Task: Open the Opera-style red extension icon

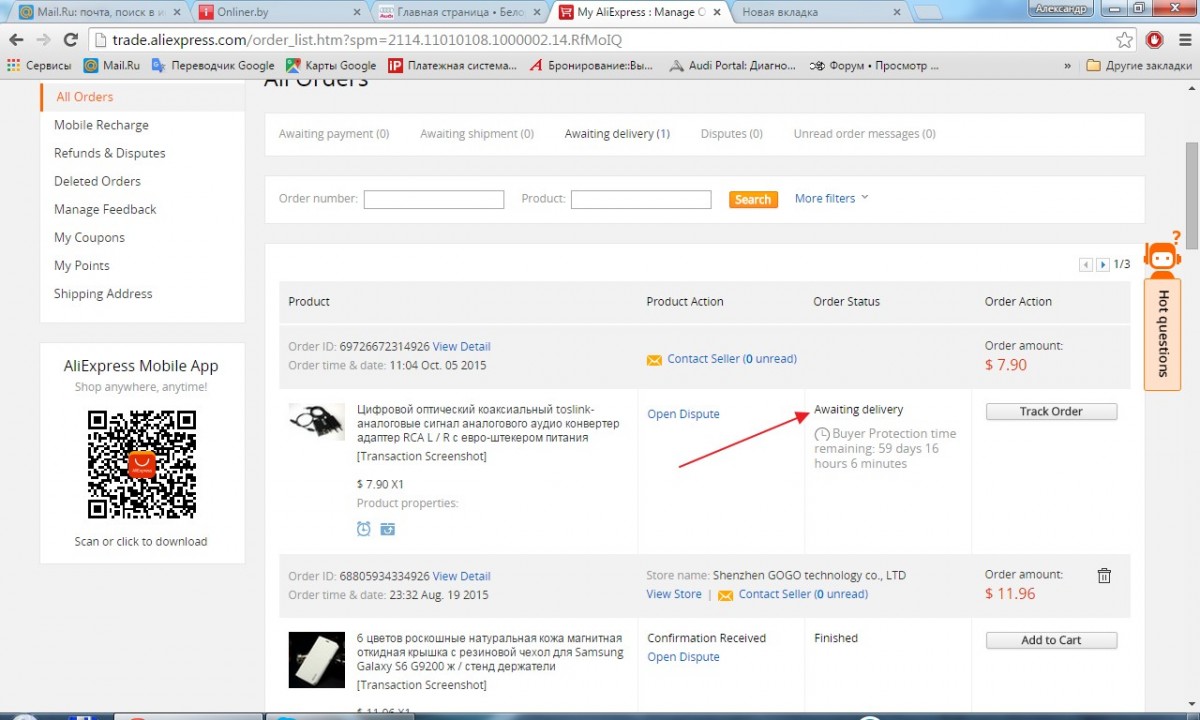Action: click(x=1154, y=40)
